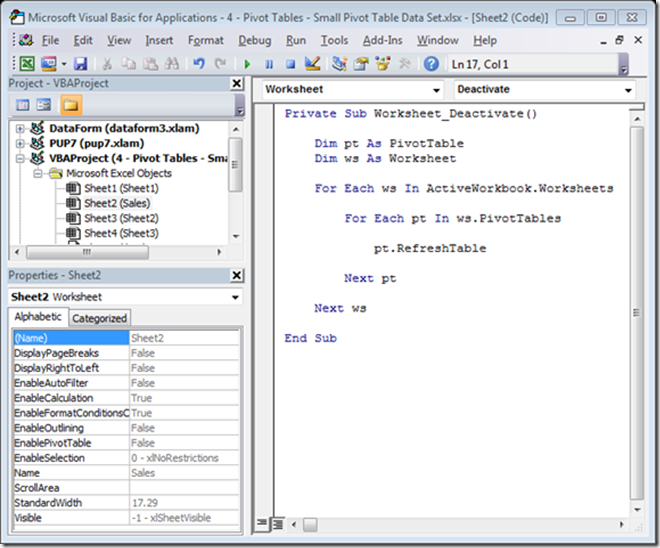Screen dimensions: 660x548
Task: Close the Properties - Sheet2 panel
Action: click(x=236, y=275)
